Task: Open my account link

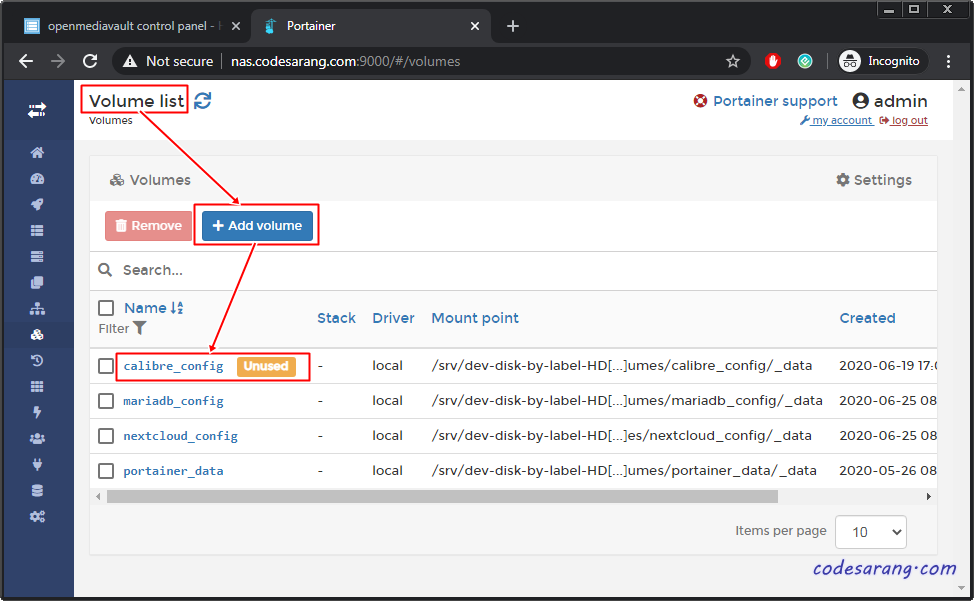Action: point(836,120)
